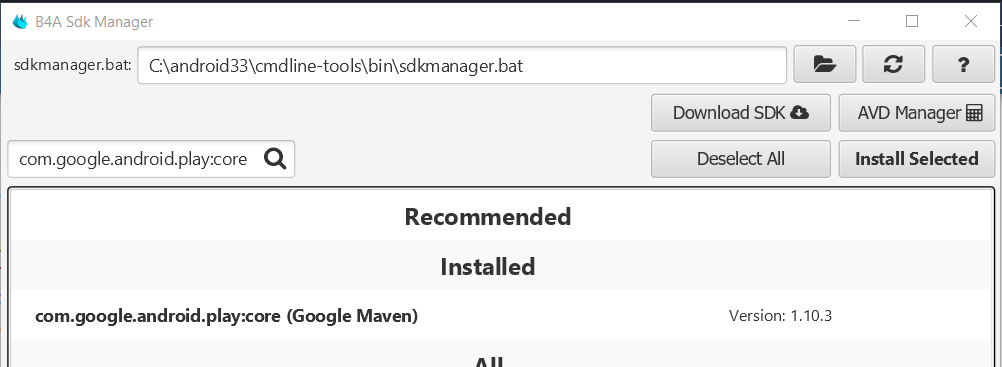Click the Download SDK button label

(728, 113)
